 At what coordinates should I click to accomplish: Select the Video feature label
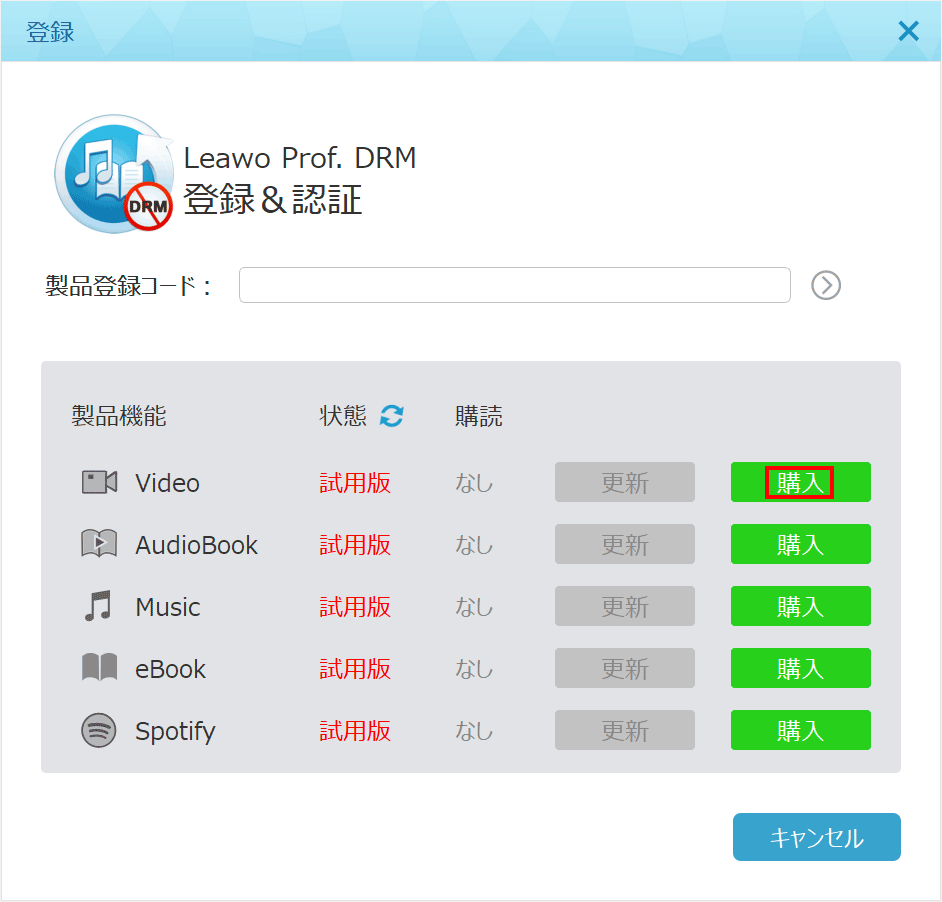tap(167, 483)
